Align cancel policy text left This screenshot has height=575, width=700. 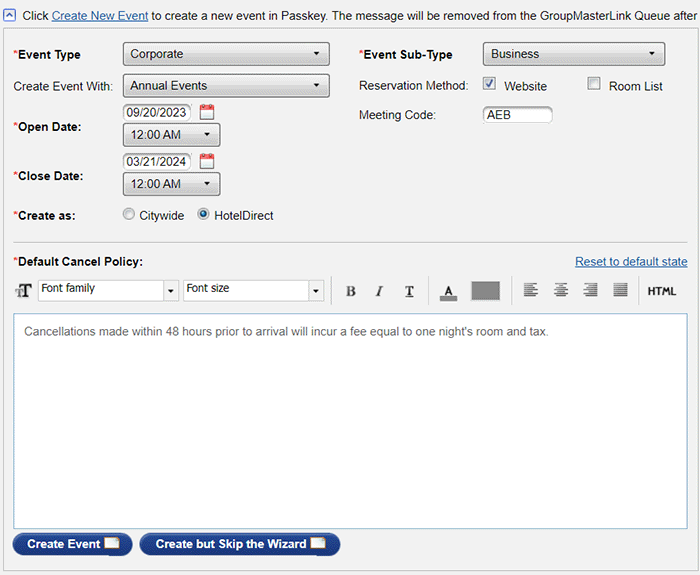pos(531,291)
